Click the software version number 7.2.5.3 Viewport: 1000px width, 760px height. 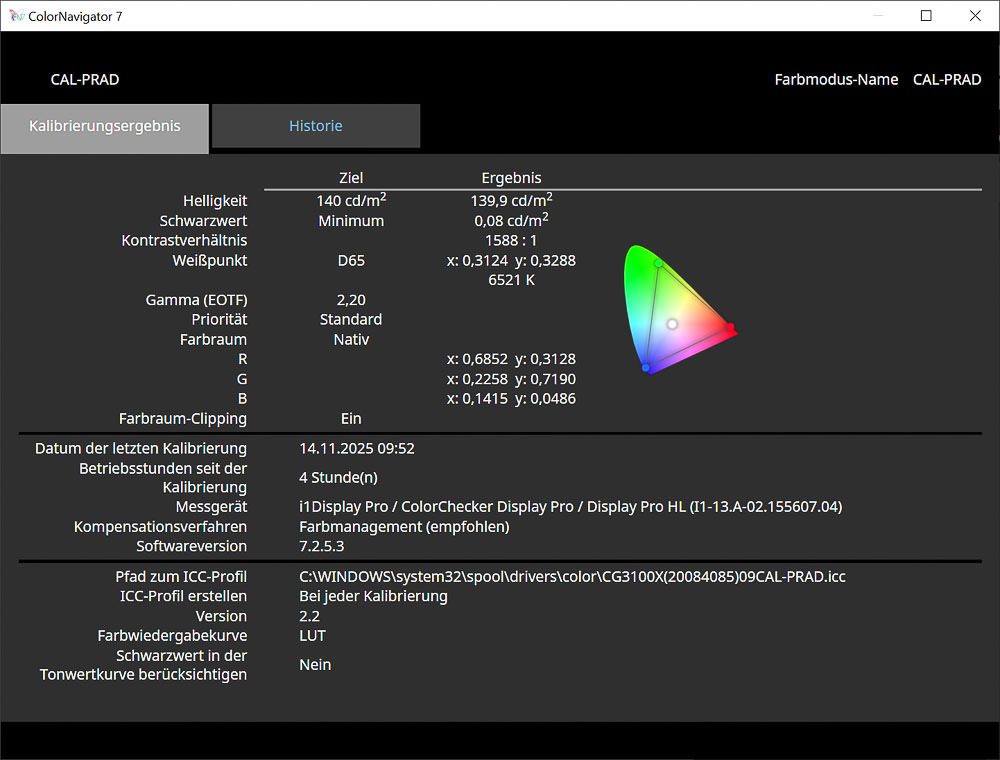pos(322,546)
